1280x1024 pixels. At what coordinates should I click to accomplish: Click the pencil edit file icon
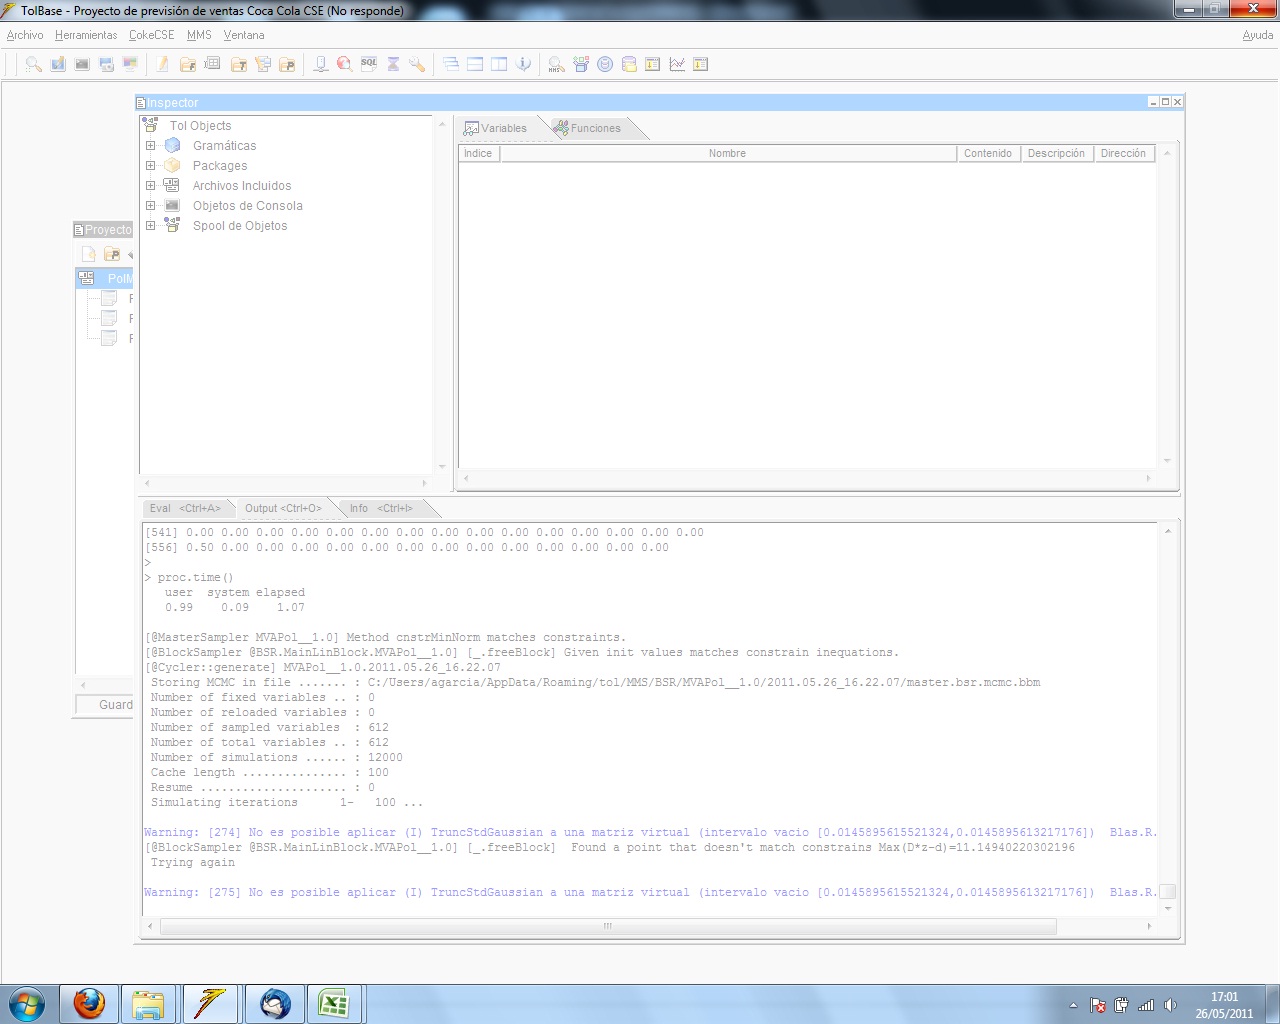pos(162,64)
